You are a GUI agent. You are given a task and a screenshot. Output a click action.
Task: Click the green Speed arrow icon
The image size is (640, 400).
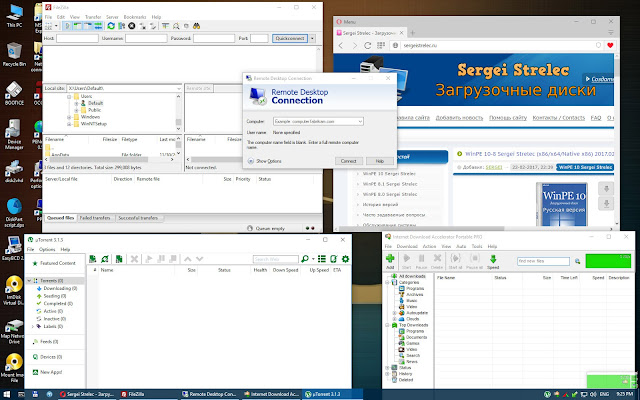coord(493,259)
